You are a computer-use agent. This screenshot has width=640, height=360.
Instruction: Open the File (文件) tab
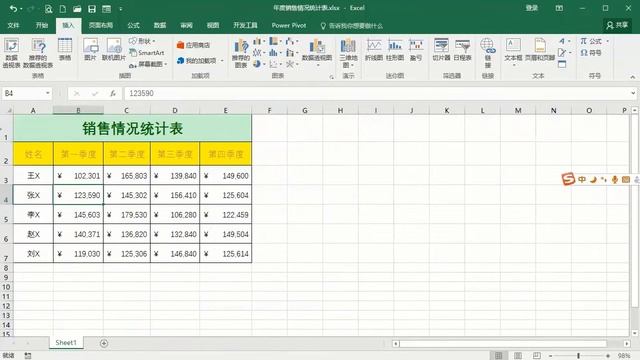pyautogui.click(x=13, y=25)
